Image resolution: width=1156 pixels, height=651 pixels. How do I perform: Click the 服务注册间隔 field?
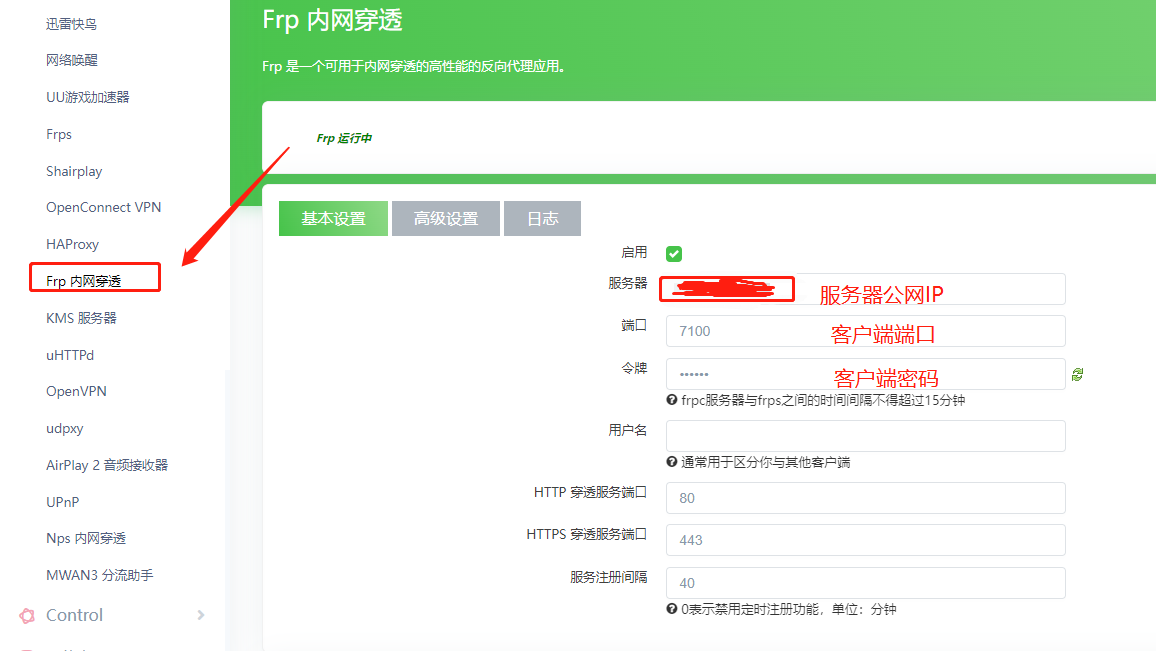pyautogui.click(x=866, y=582)
